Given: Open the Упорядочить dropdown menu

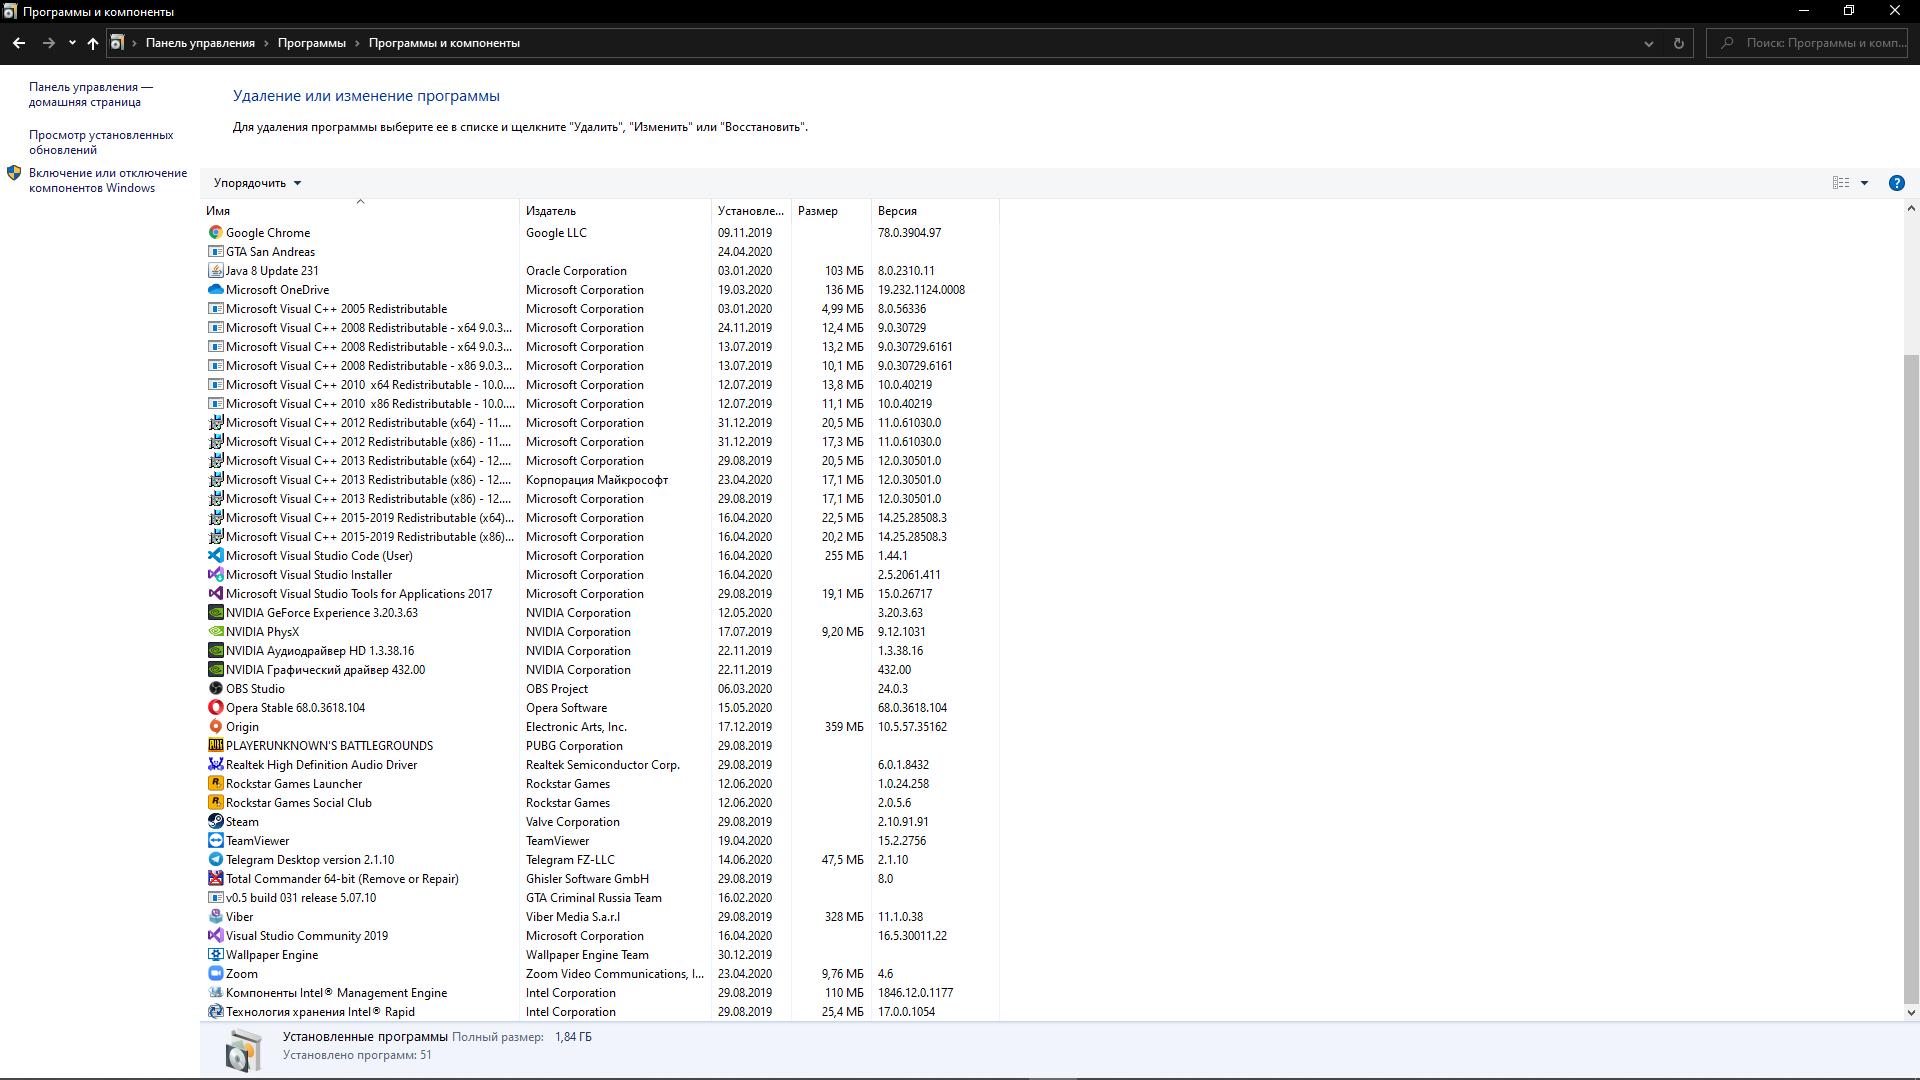Looking at the screenshot, I should [257, 183].
